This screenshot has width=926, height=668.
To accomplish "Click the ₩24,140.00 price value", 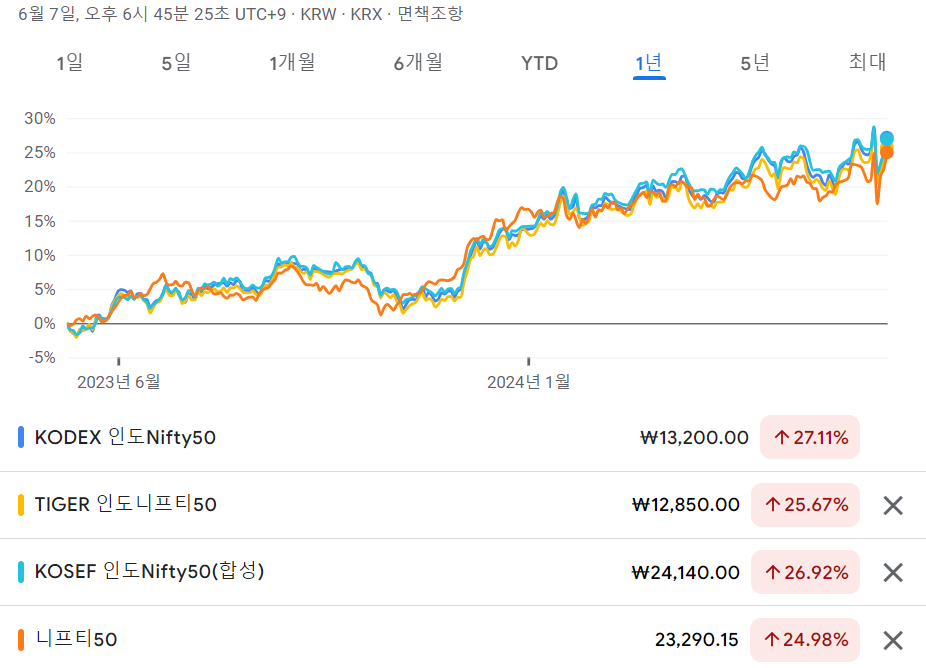I will point(686,572).
